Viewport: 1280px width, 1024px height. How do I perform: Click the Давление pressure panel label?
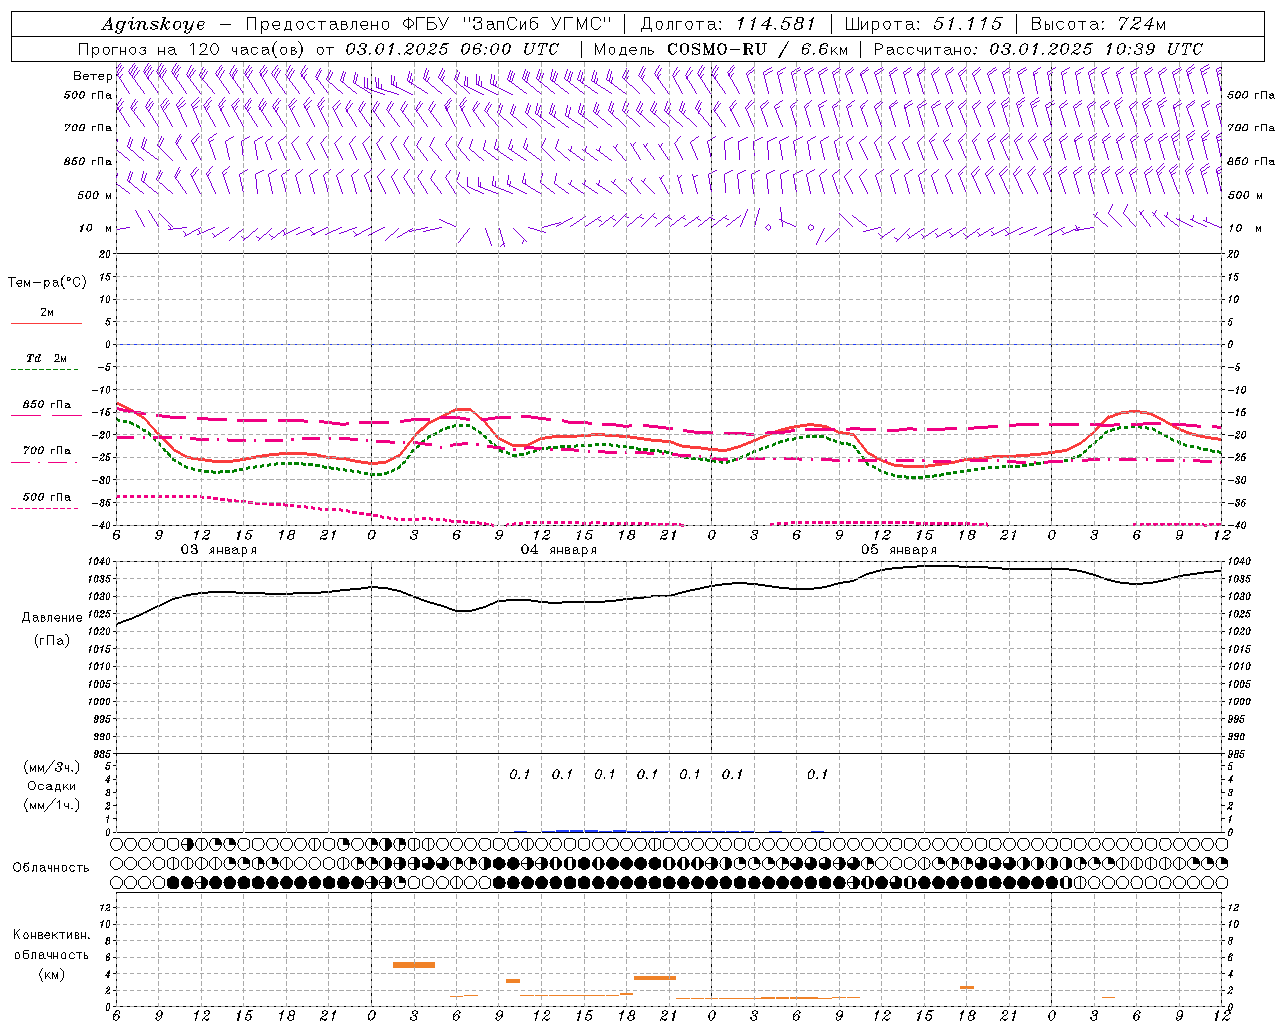[x=52, y=618]
